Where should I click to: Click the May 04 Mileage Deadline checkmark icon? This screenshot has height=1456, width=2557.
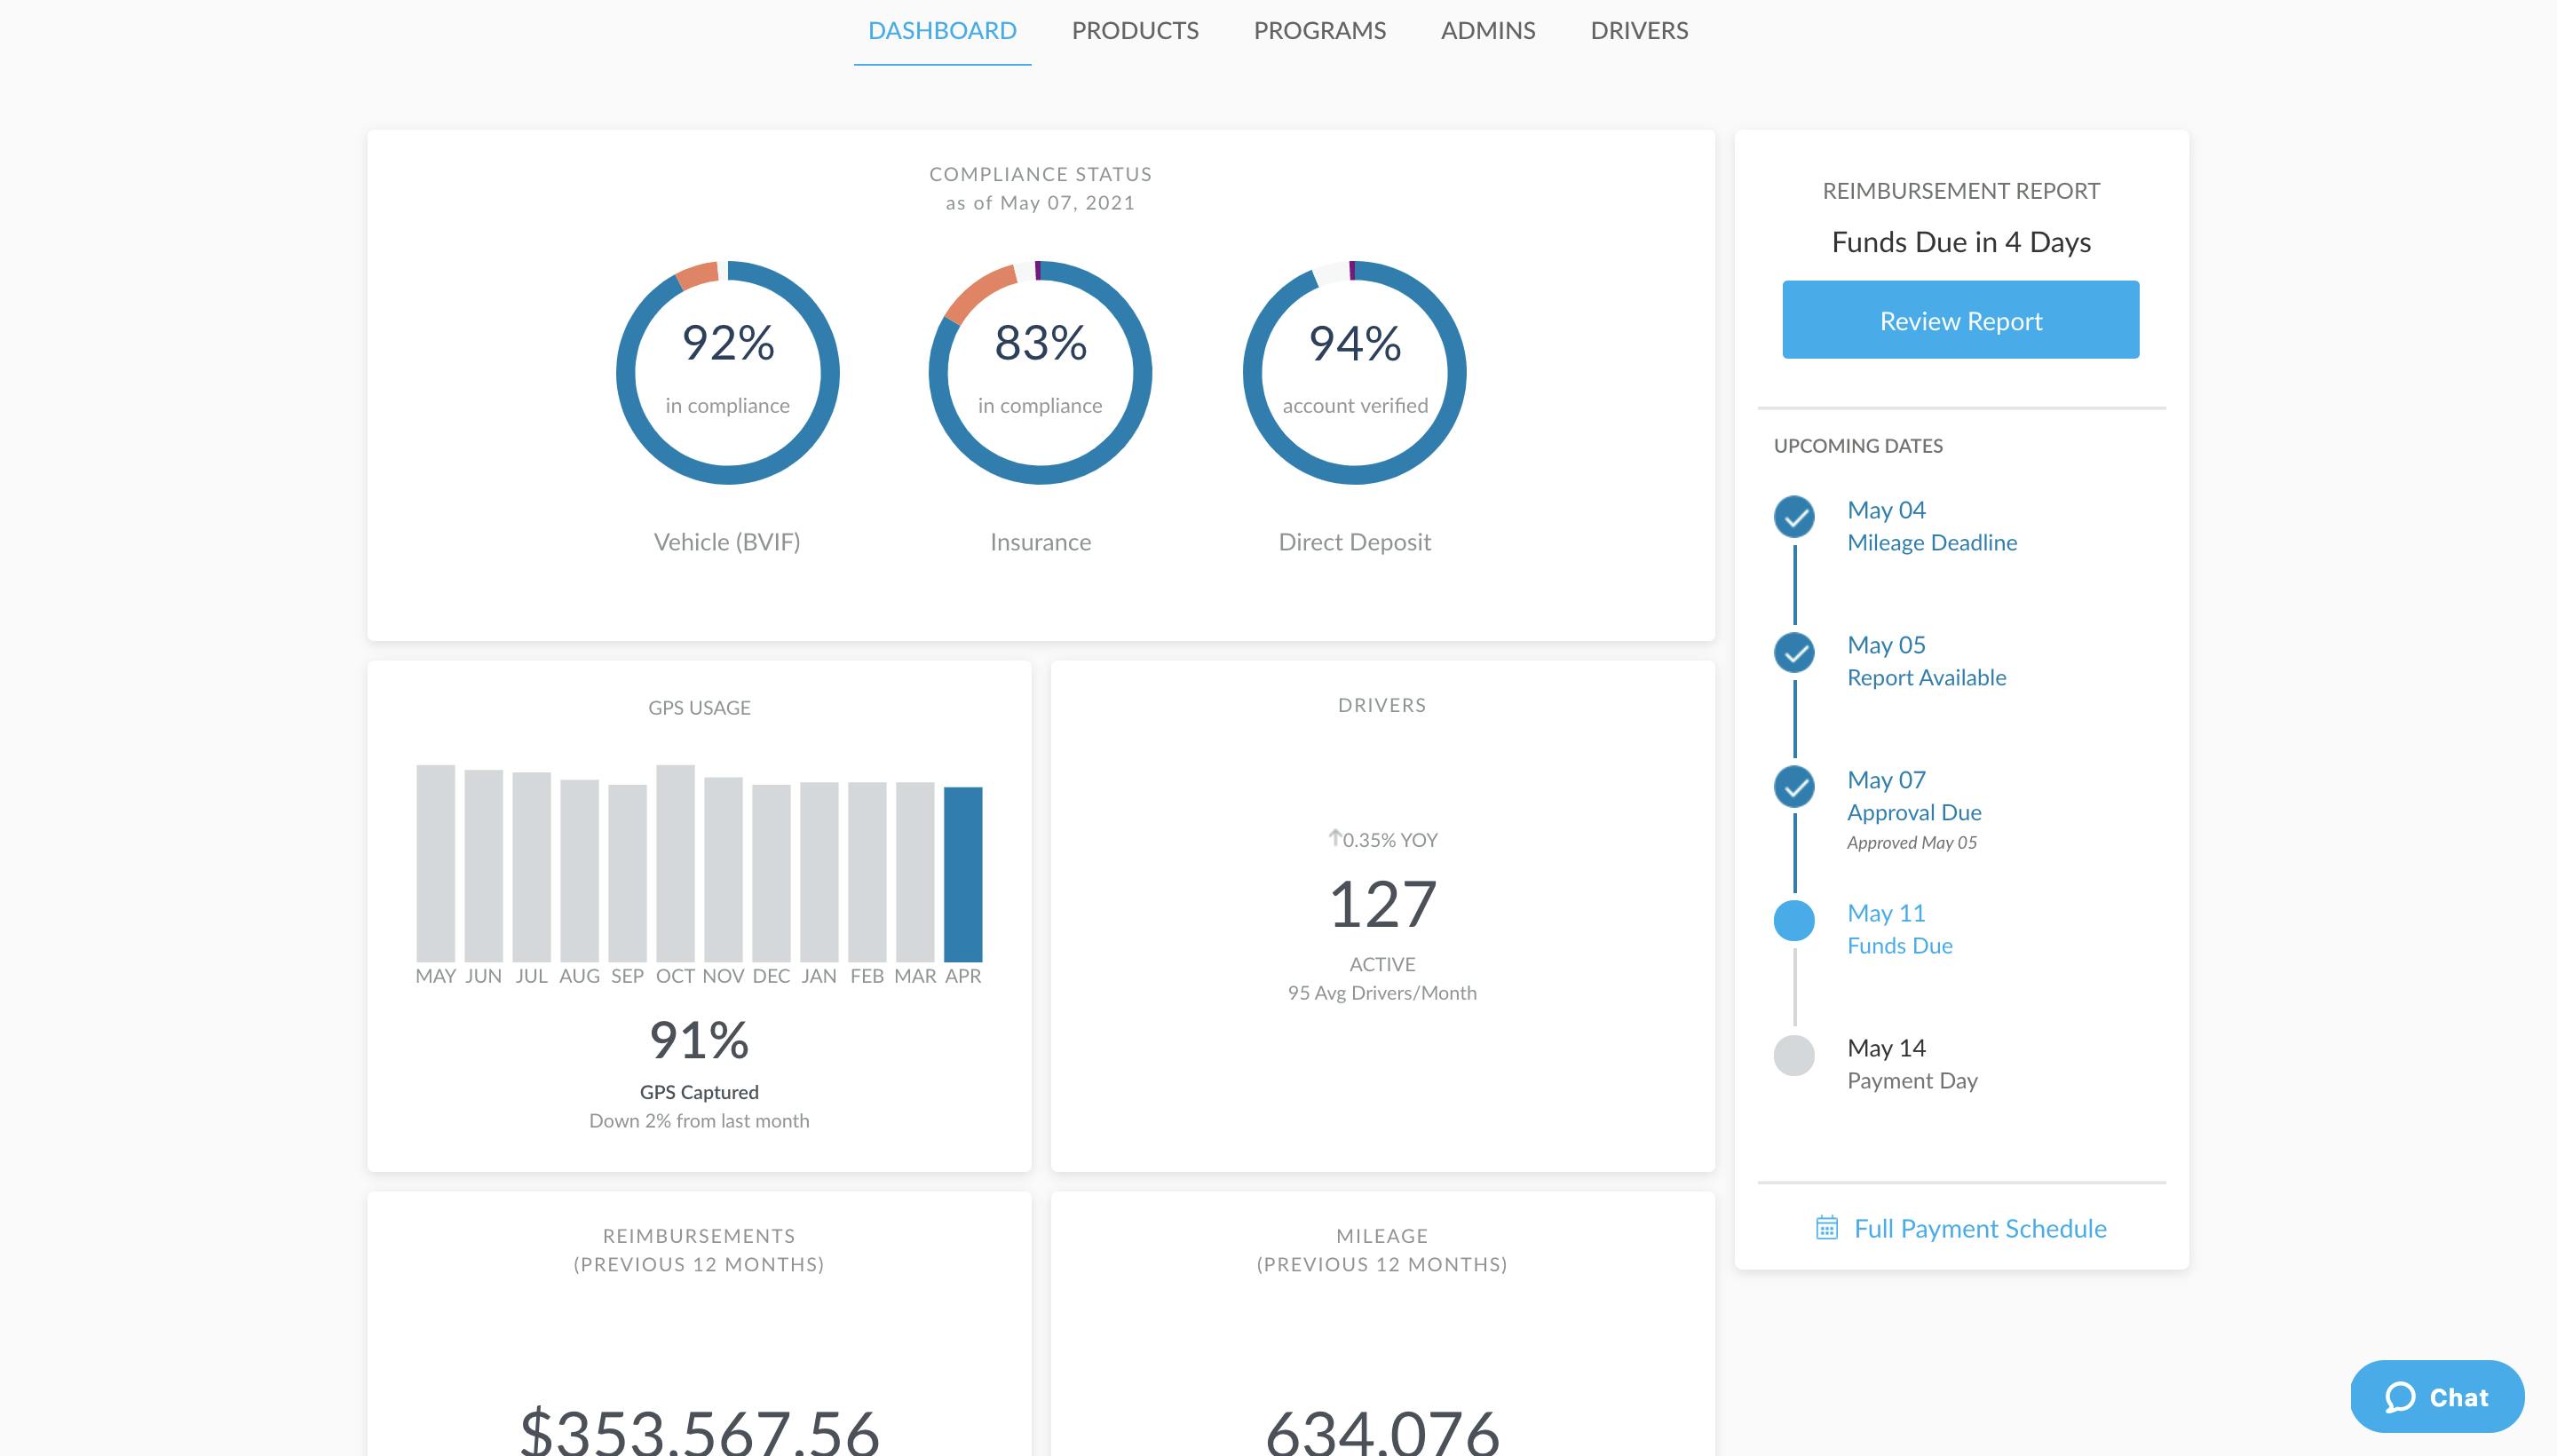tap(1795, 517)
